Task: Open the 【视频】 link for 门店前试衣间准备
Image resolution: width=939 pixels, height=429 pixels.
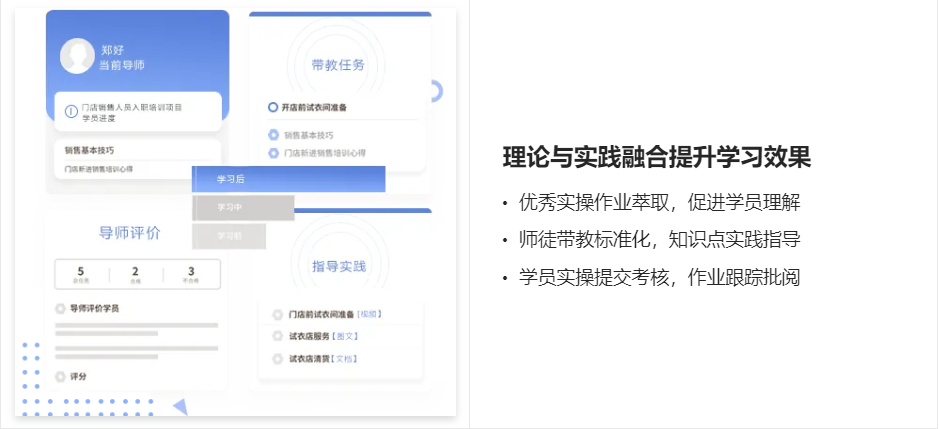Action: click(x=369, y=314)
